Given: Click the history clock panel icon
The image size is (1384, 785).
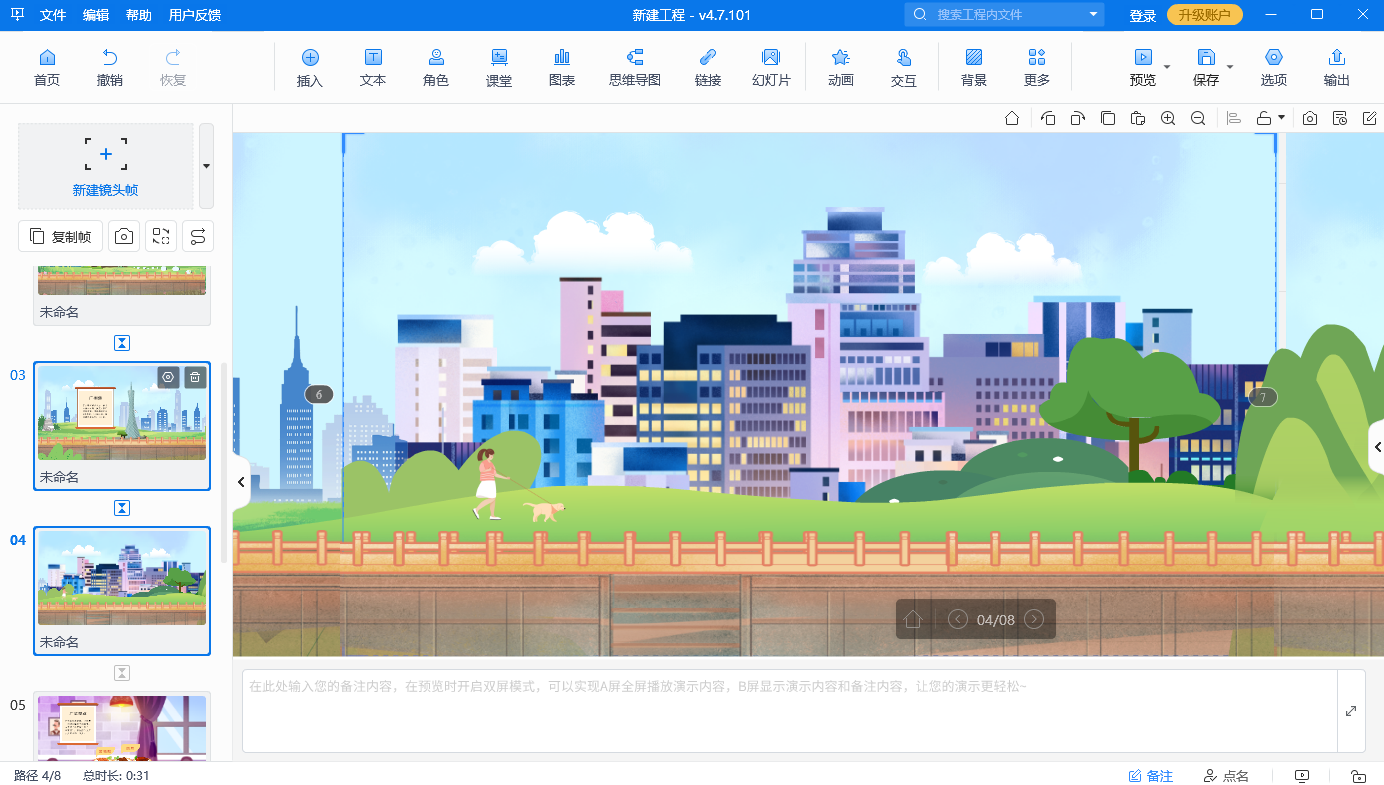Looking at the screenshot, I should click(x=1340, y=118).
